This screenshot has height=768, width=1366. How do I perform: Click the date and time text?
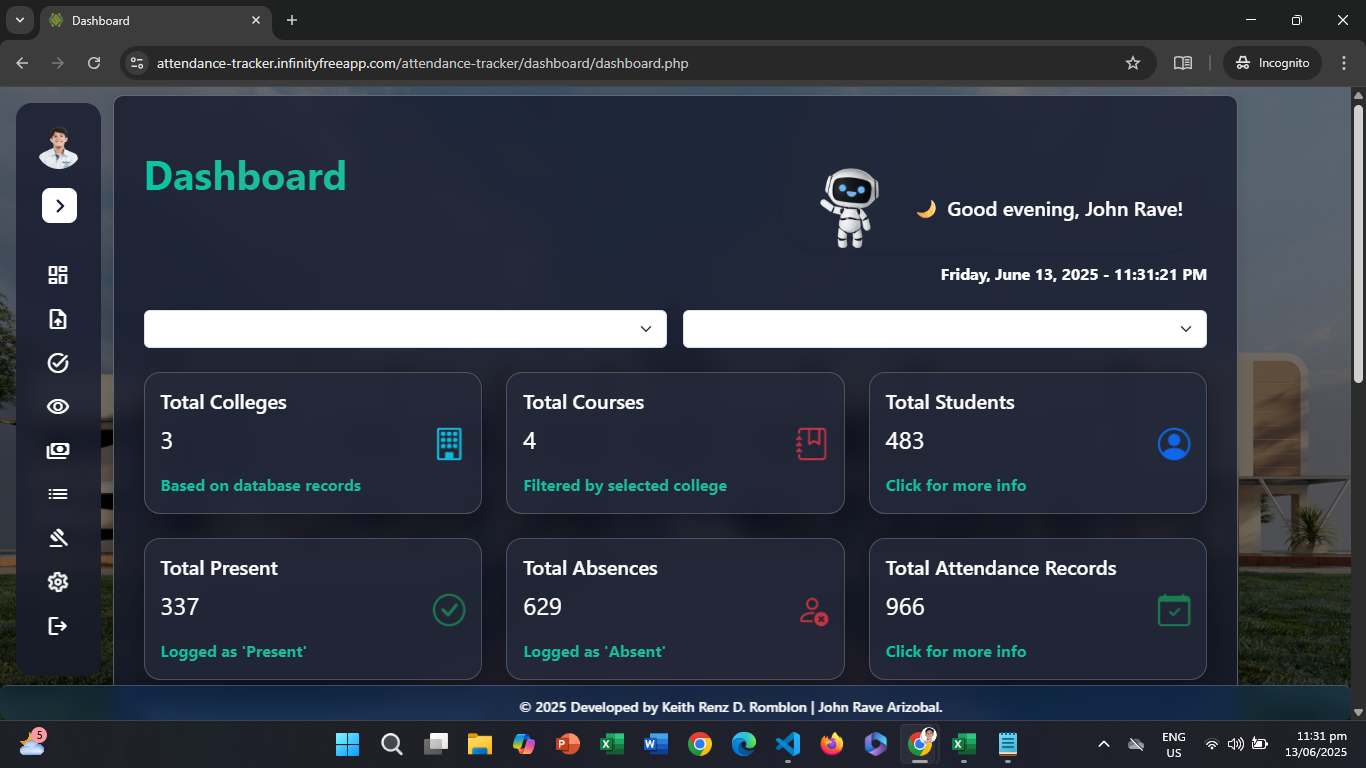point(1074,274)
